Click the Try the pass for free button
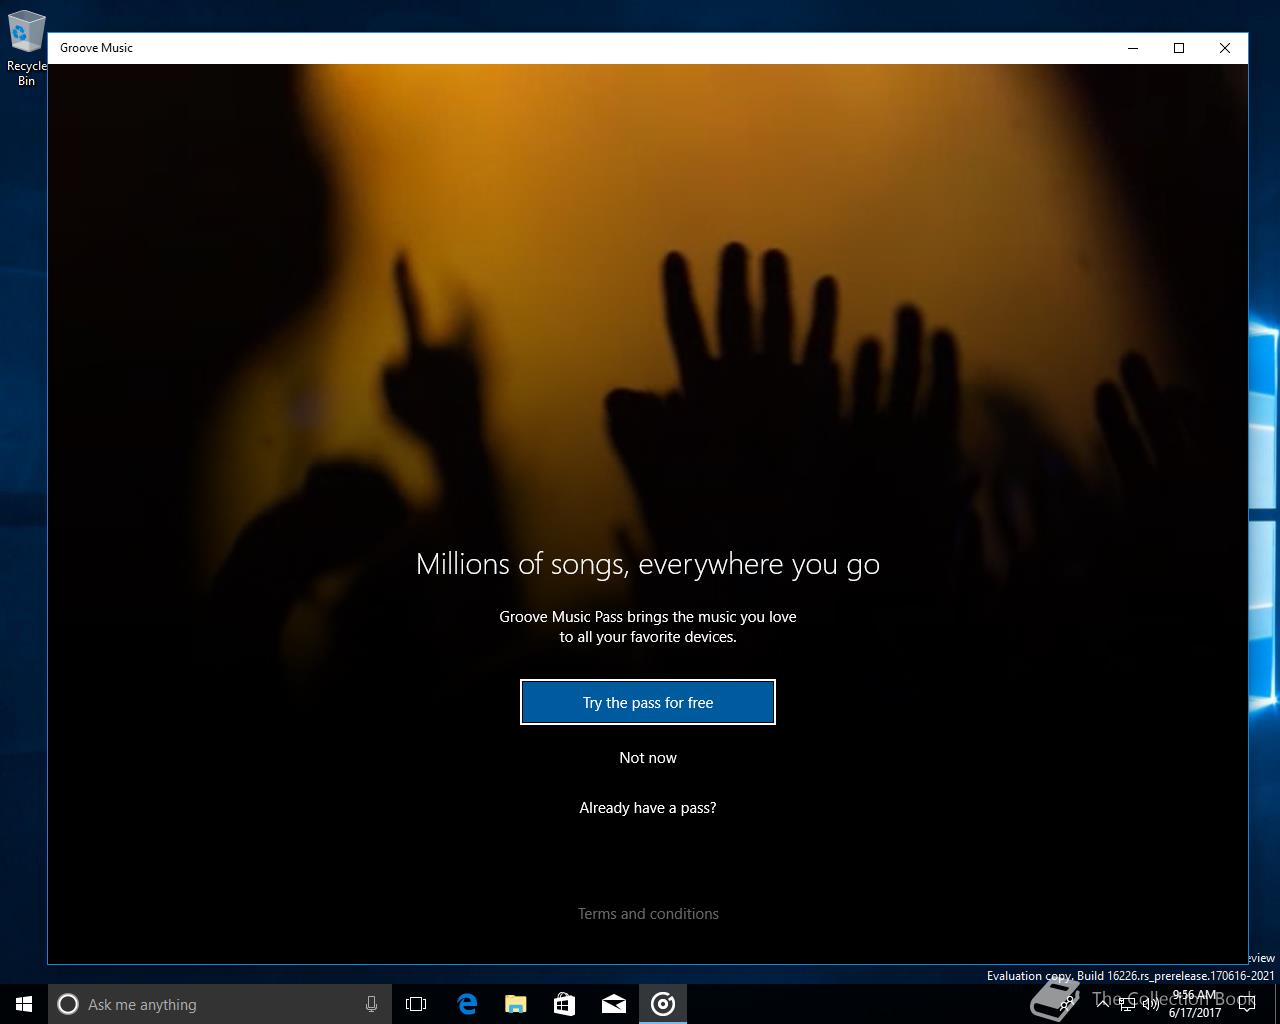The height and width of the screenshot is (1024, 1280). coord(648,702)
